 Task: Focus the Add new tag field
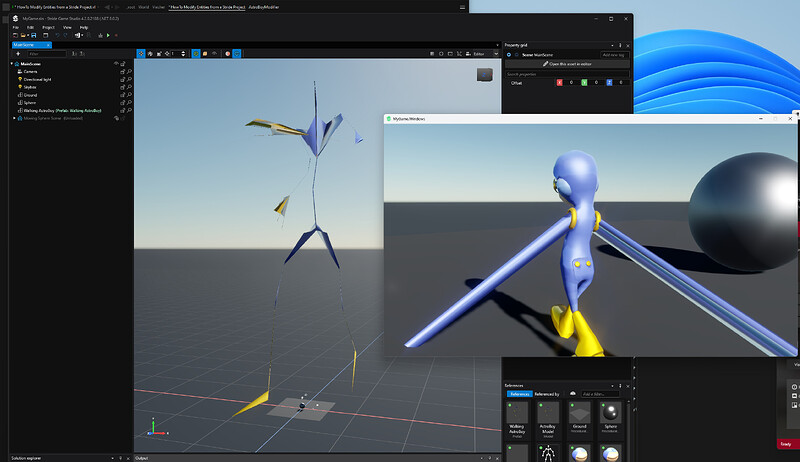[615, 55]
